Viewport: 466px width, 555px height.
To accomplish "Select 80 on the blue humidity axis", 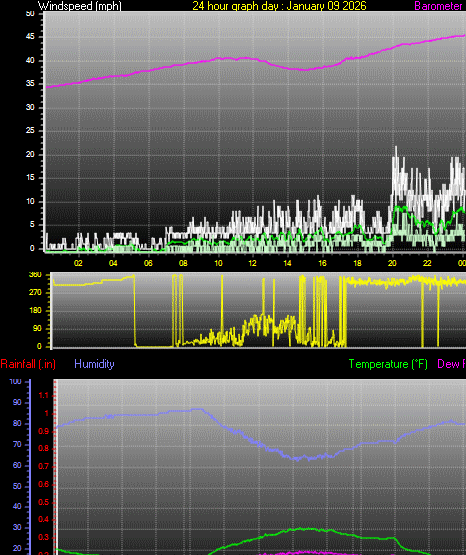I will (17, 423).
